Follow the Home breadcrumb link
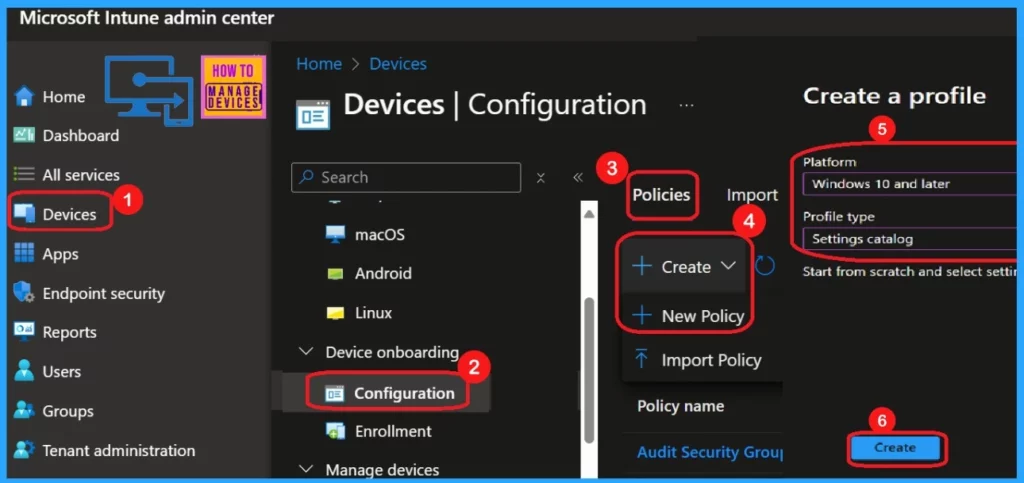Screen dimensions: 1024x483 319,64
